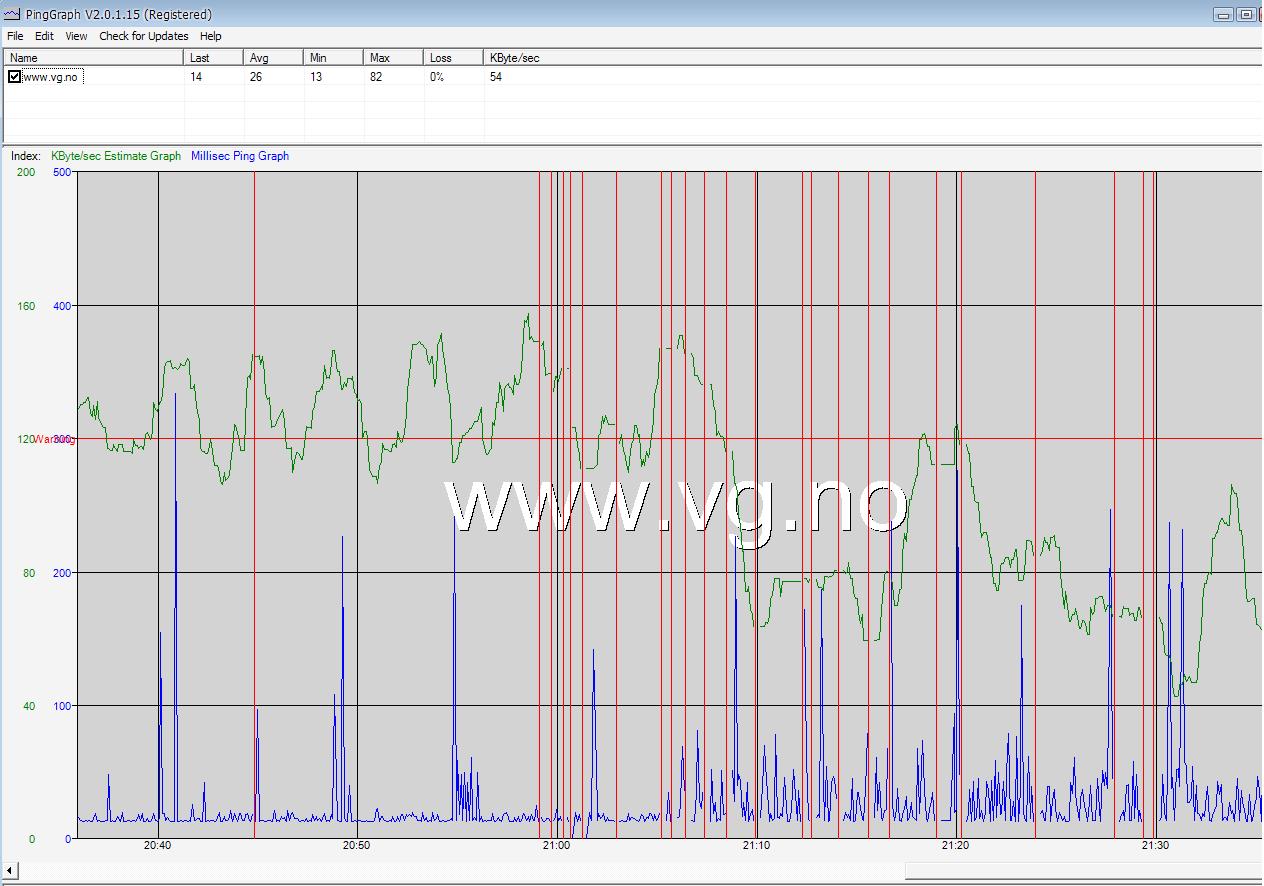Open the View menu
The height and width of the screenshot is (886, 1264).
[76, 36]
